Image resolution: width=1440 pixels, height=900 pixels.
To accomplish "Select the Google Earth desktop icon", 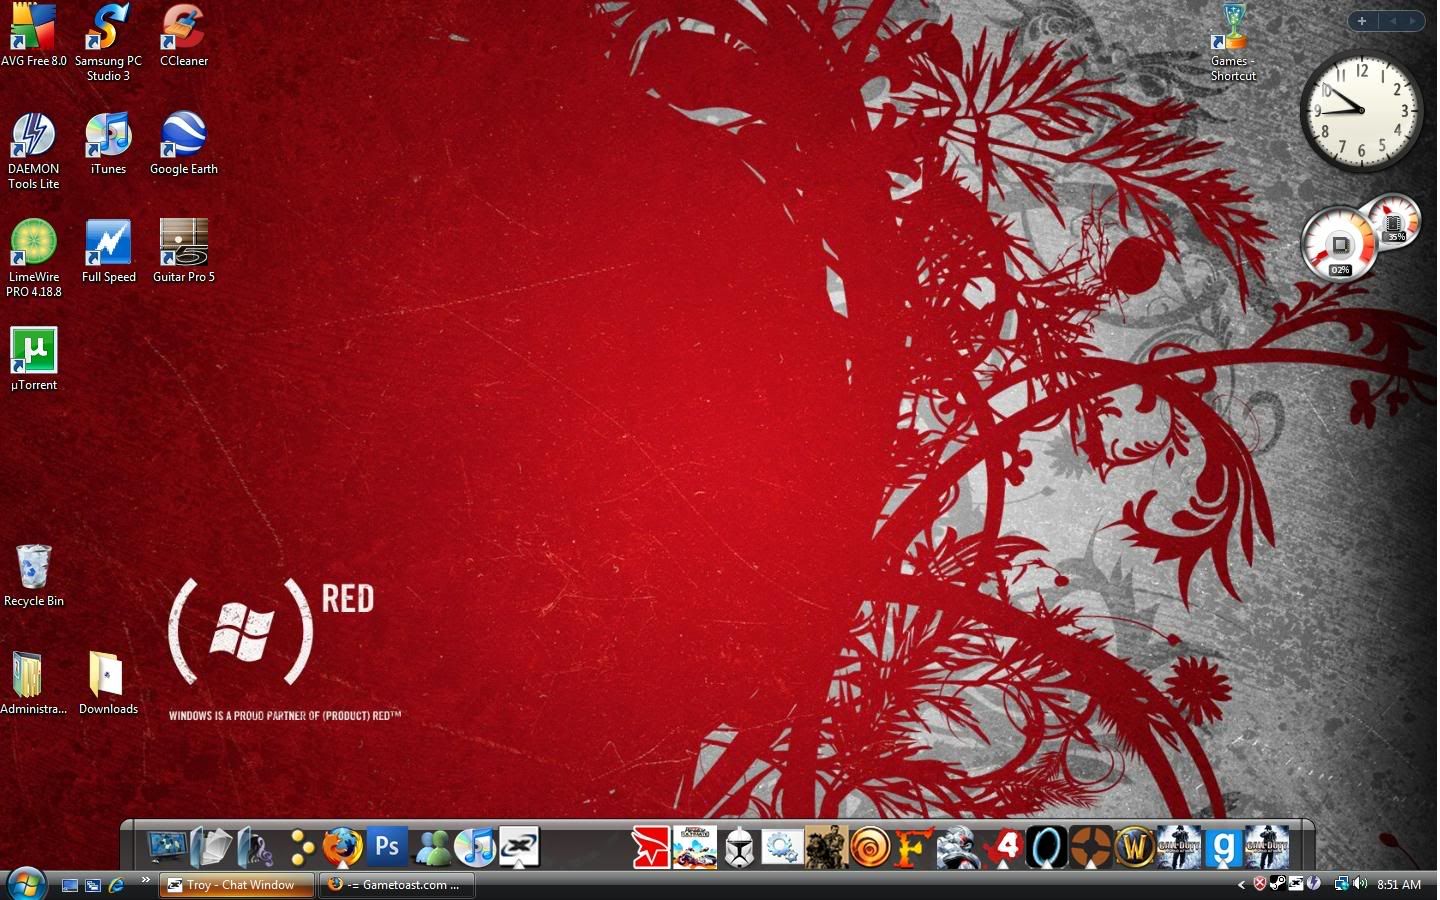I will point(184,143).
